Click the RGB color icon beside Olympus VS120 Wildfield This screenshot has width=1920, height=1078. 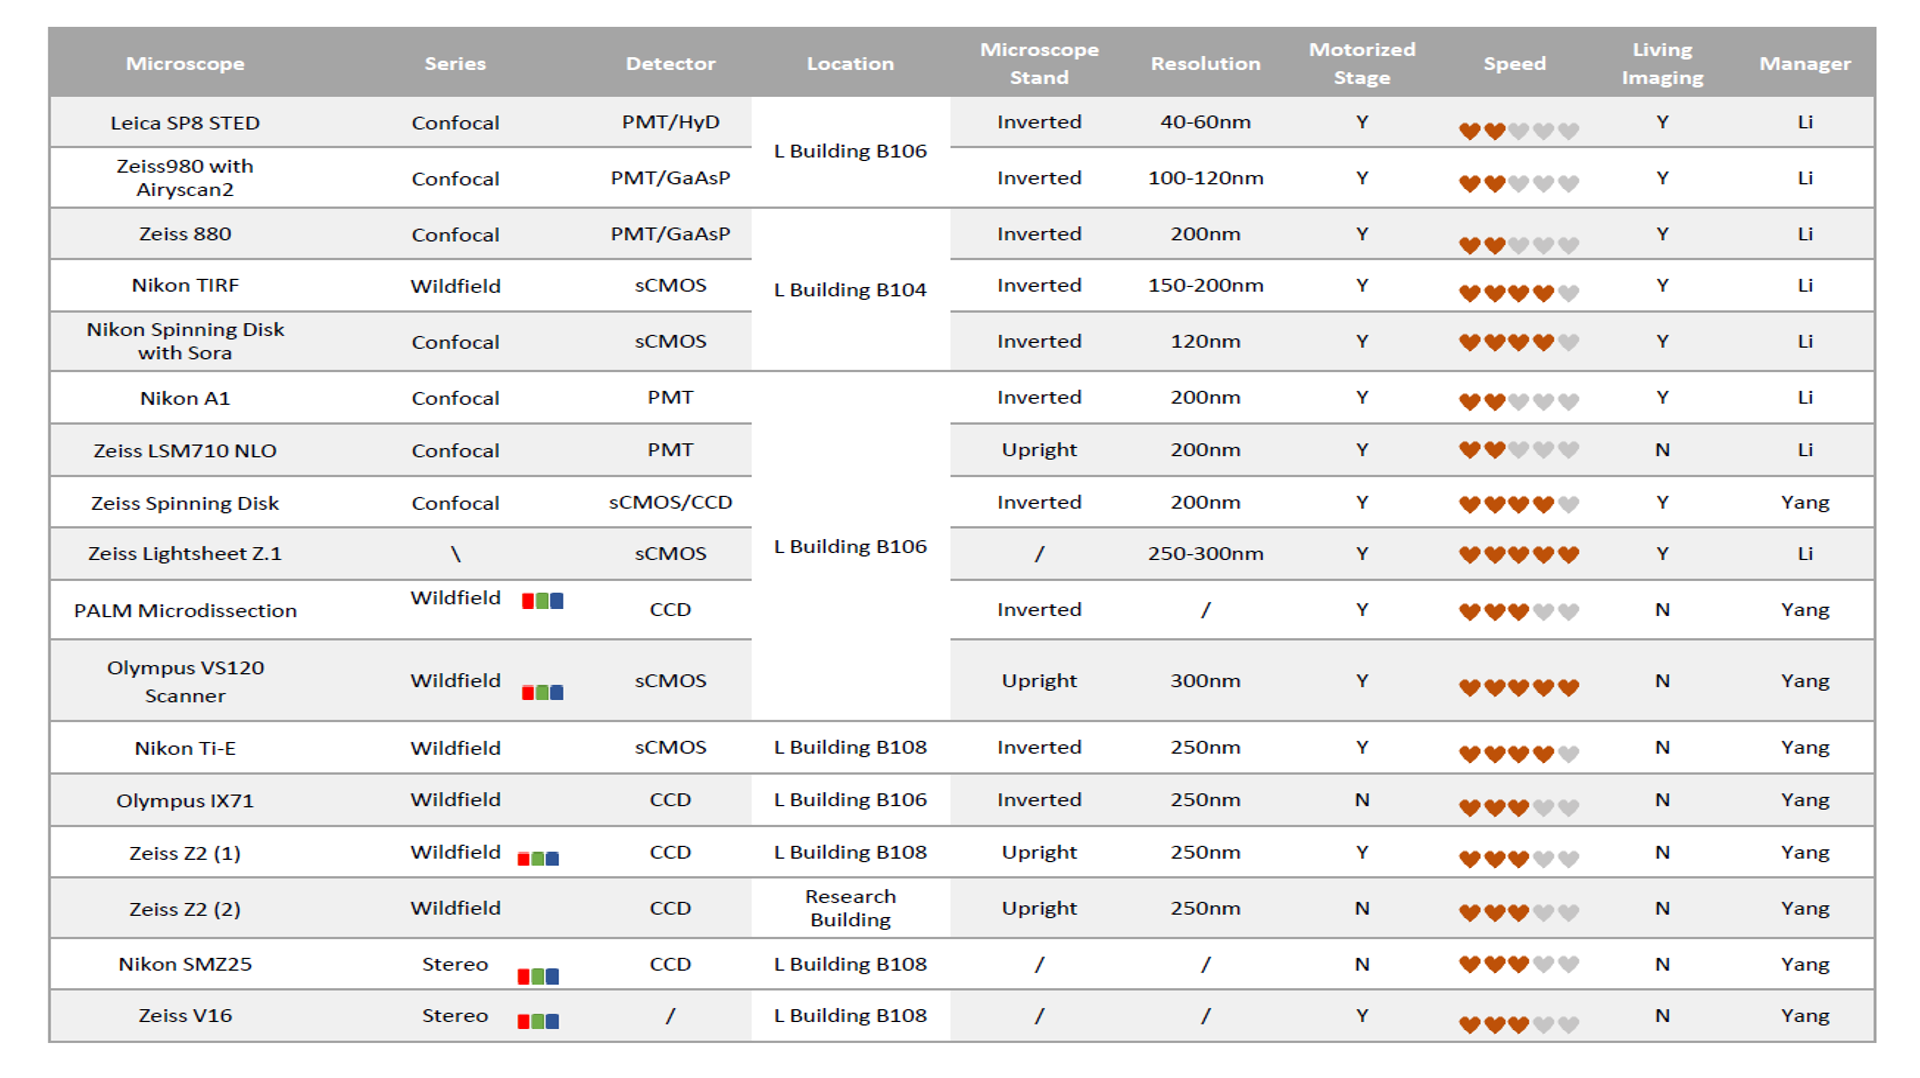pyautogui.click(x=542, y=692)
